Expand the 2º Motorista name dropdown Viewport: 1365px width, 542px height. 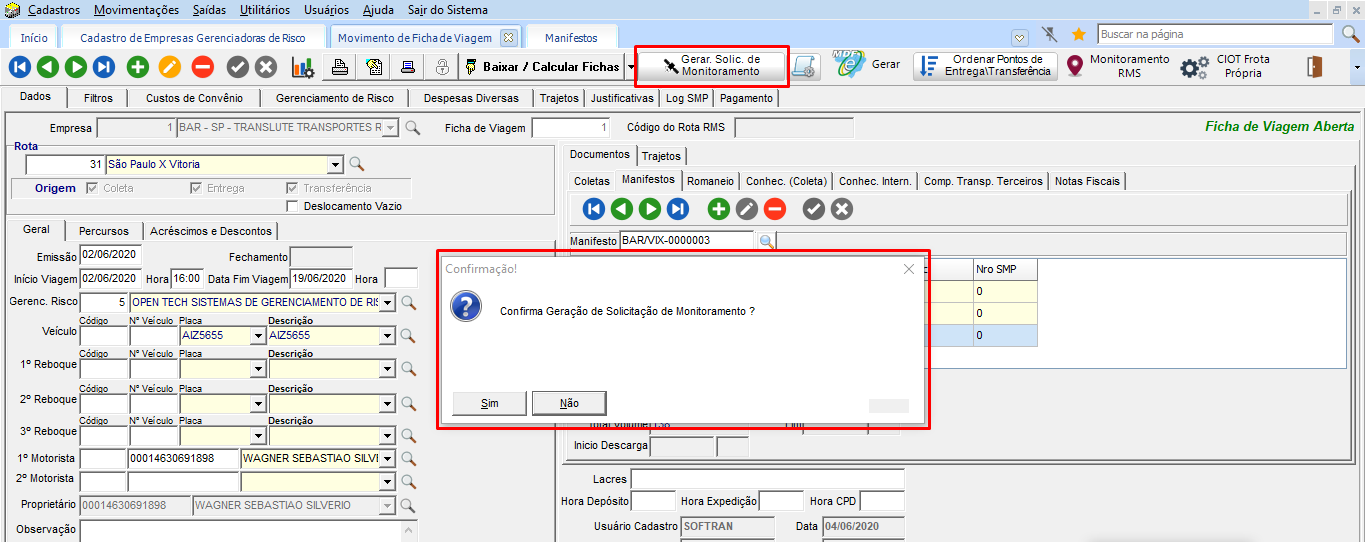tap(387, 482)
